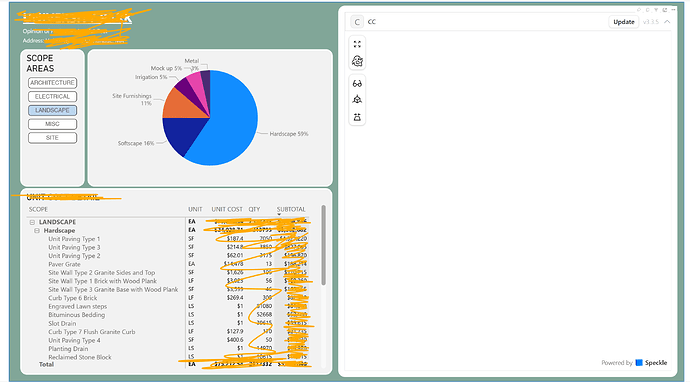Click the 'CC' model name in Speckle panel
690x382 pixels.
click(372, 22)
